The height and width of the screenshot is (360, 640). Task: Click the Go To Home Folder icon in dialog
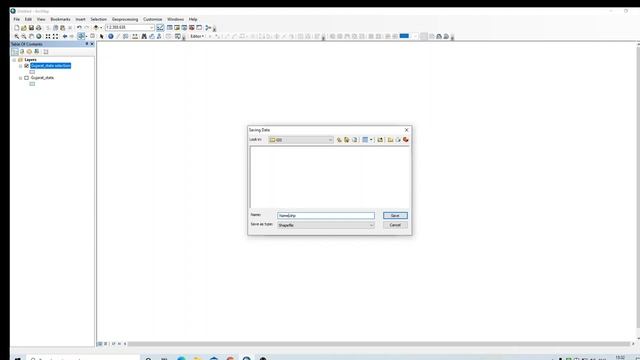(x=347, y=140)
